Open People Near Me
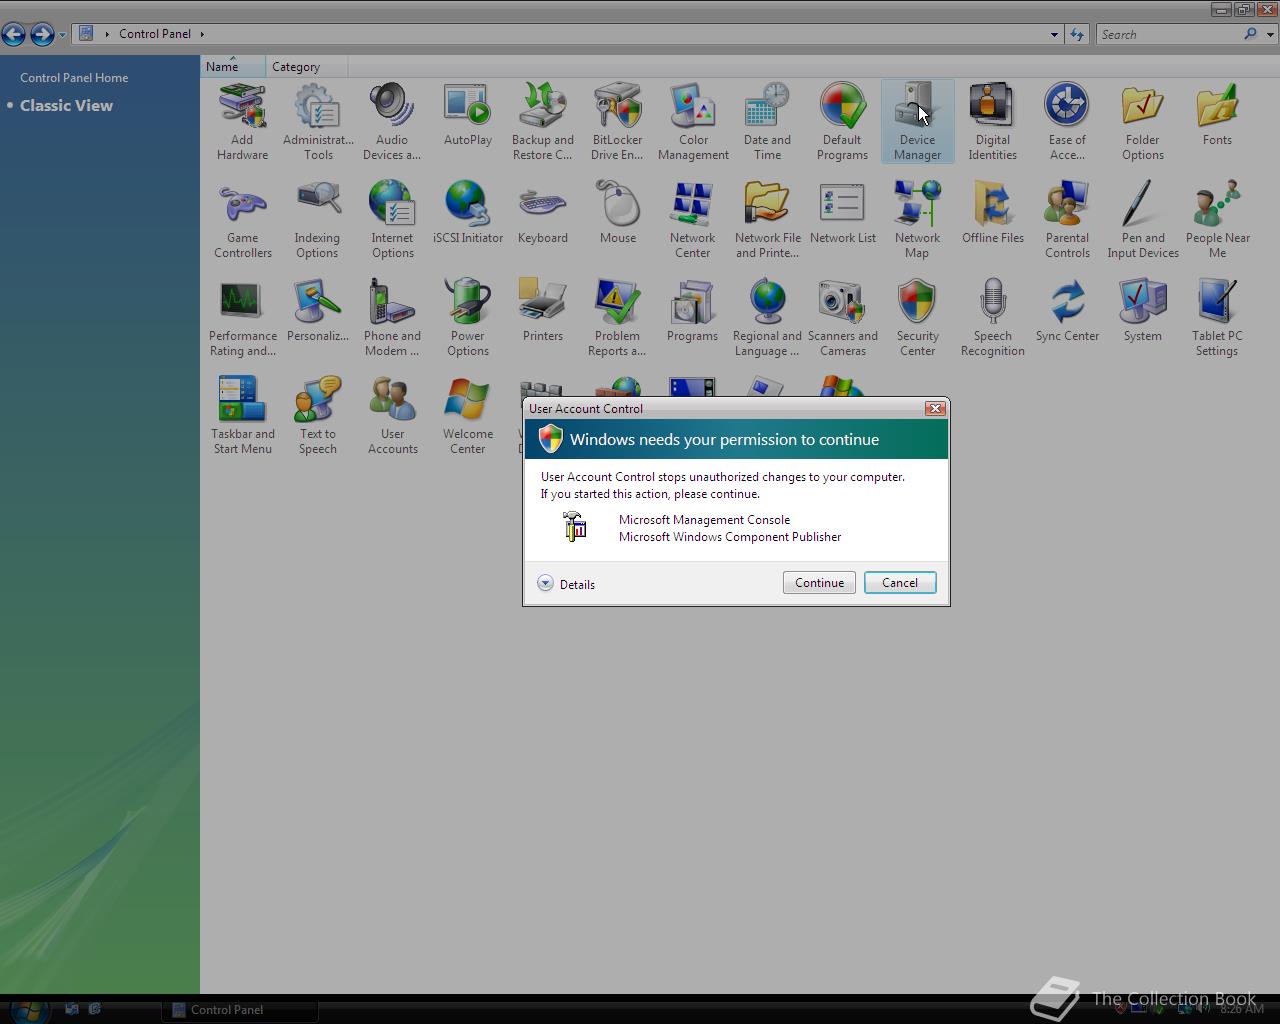Viewport: 1280px width, 1024px height. tap(1217, 219)
